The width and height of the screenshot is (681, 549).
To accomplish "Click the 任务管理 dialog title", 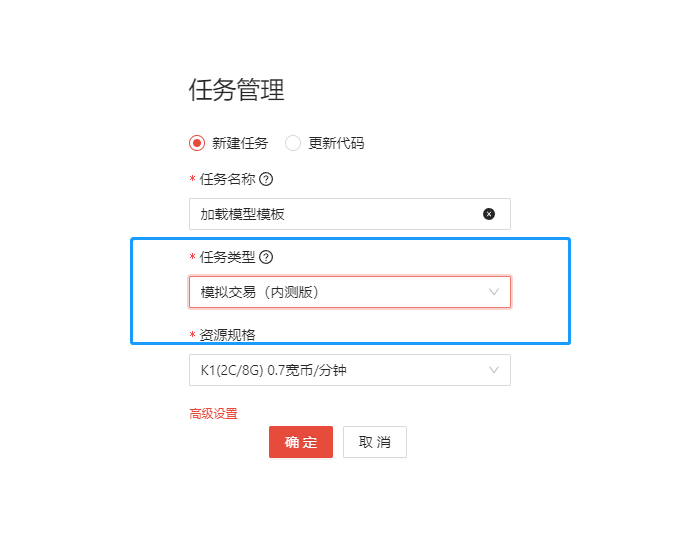I will [237, 90].
